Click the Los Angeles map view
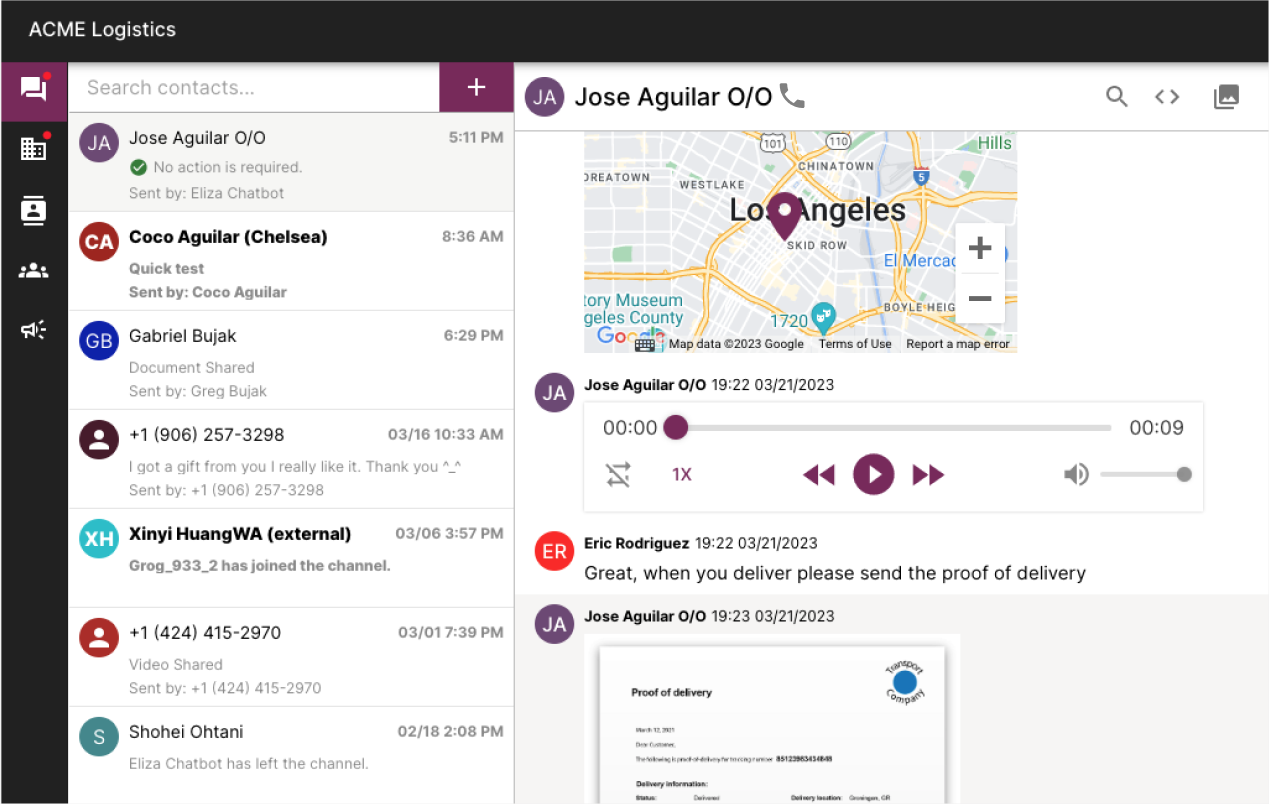 pyautogui.click(x=800, y=242)
